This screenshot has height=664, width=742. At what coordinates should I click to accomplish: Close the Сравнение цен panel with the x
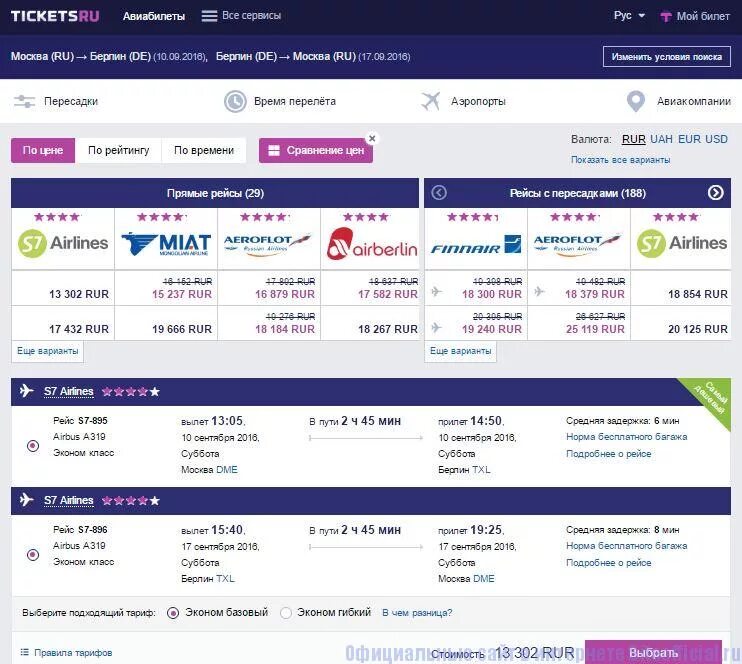pyautogui.click(x=372, y=138)
